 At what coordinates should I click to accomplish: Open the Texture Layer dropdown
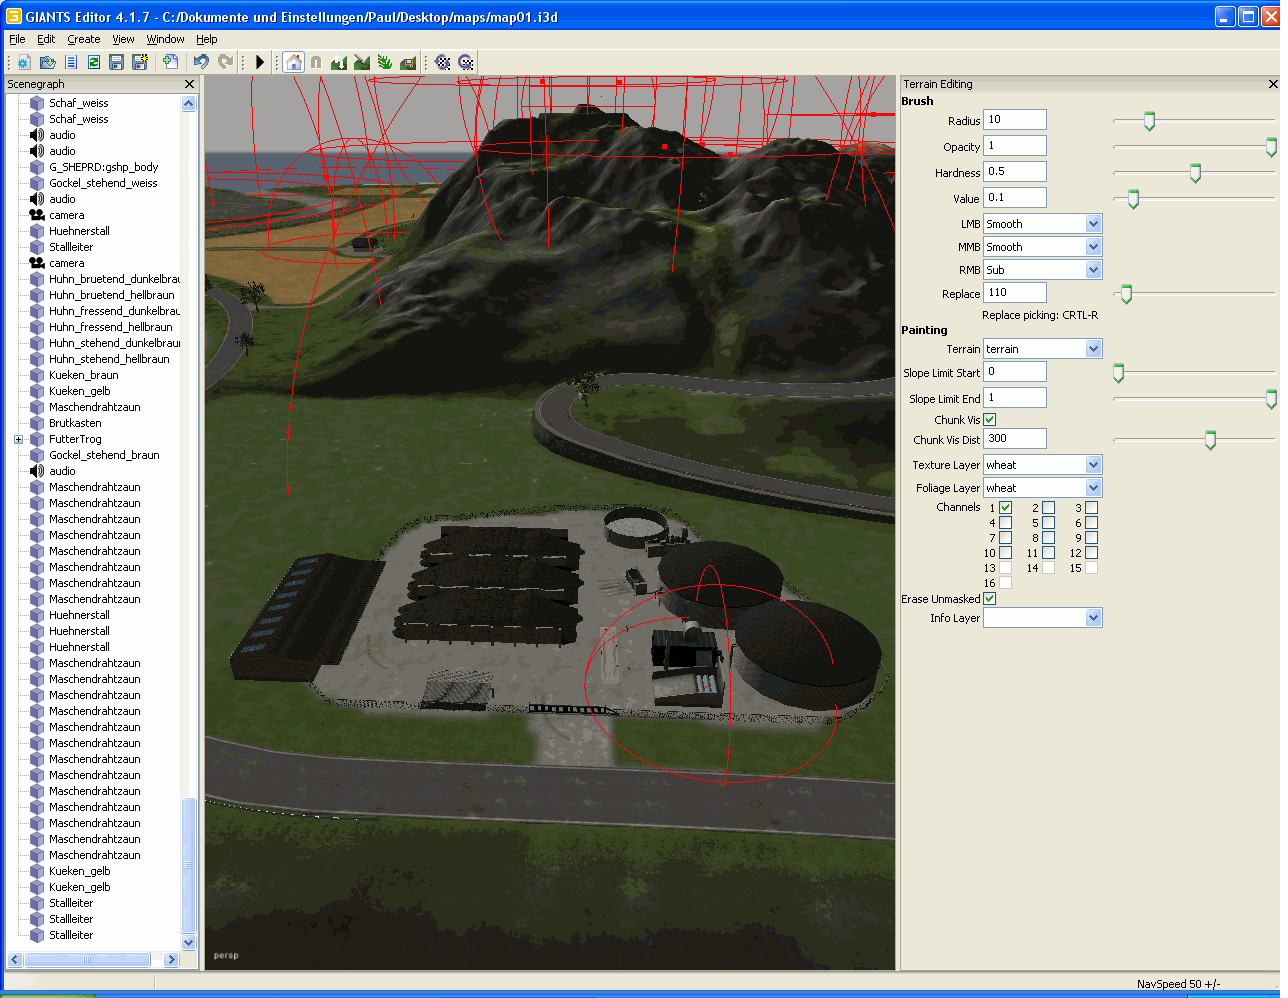click(1093, 465)
